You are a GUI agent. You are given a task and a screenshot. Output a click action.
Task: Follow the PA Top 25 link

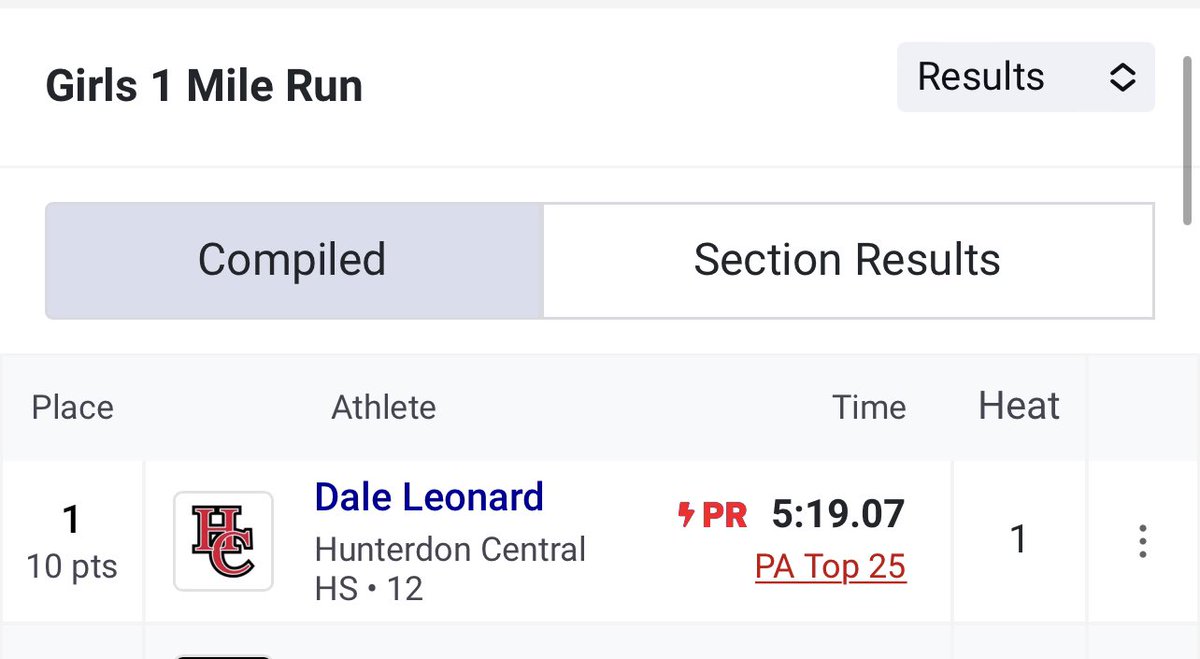(830, 567)
